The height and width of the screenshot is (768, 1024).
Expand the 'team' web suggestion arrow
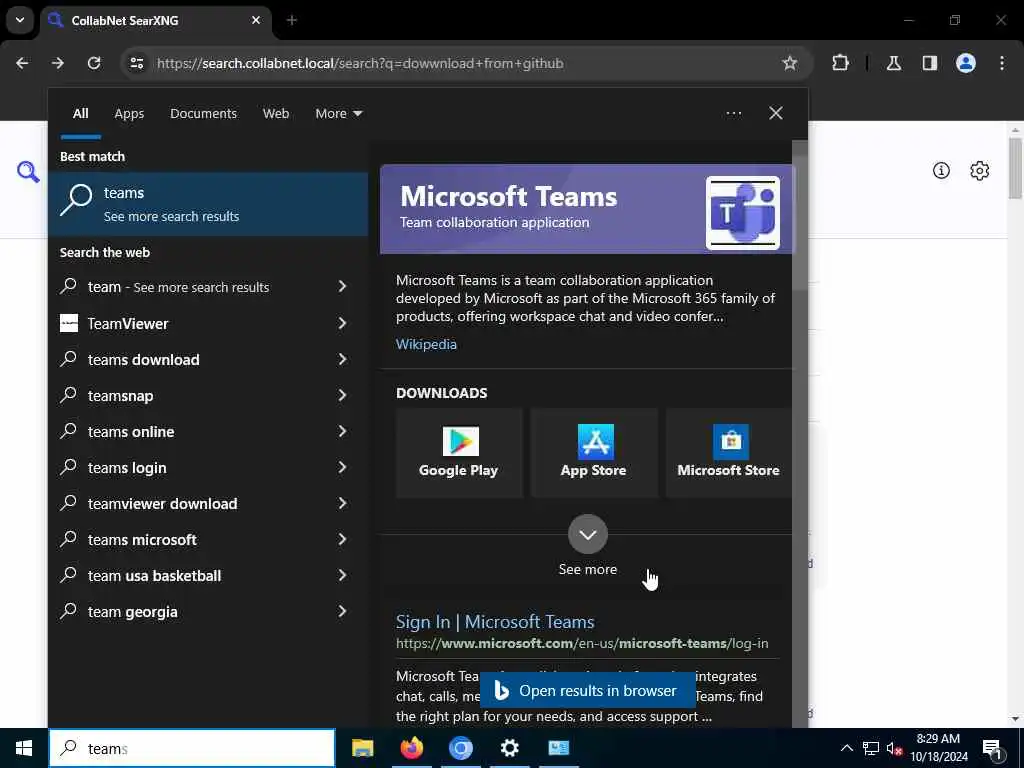click(x=342, y=287)
